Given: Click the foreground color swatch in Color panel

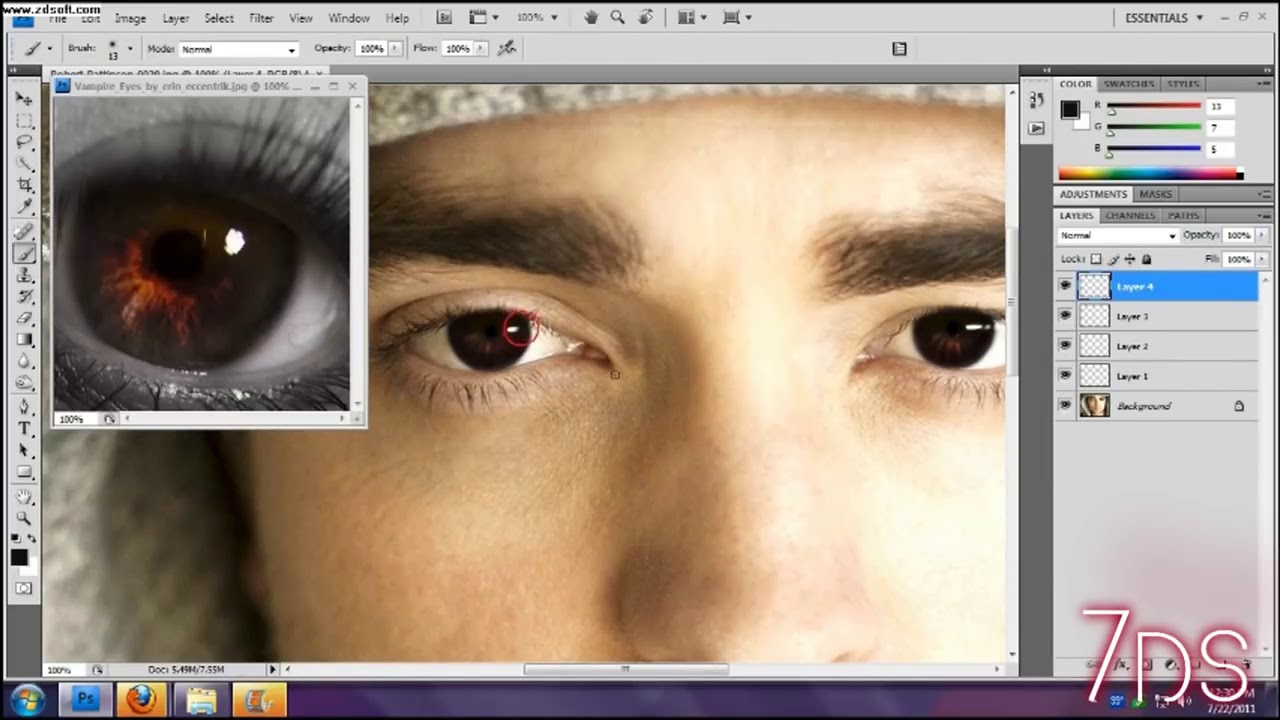Looking at the screenshot, I should point(1070,110).
